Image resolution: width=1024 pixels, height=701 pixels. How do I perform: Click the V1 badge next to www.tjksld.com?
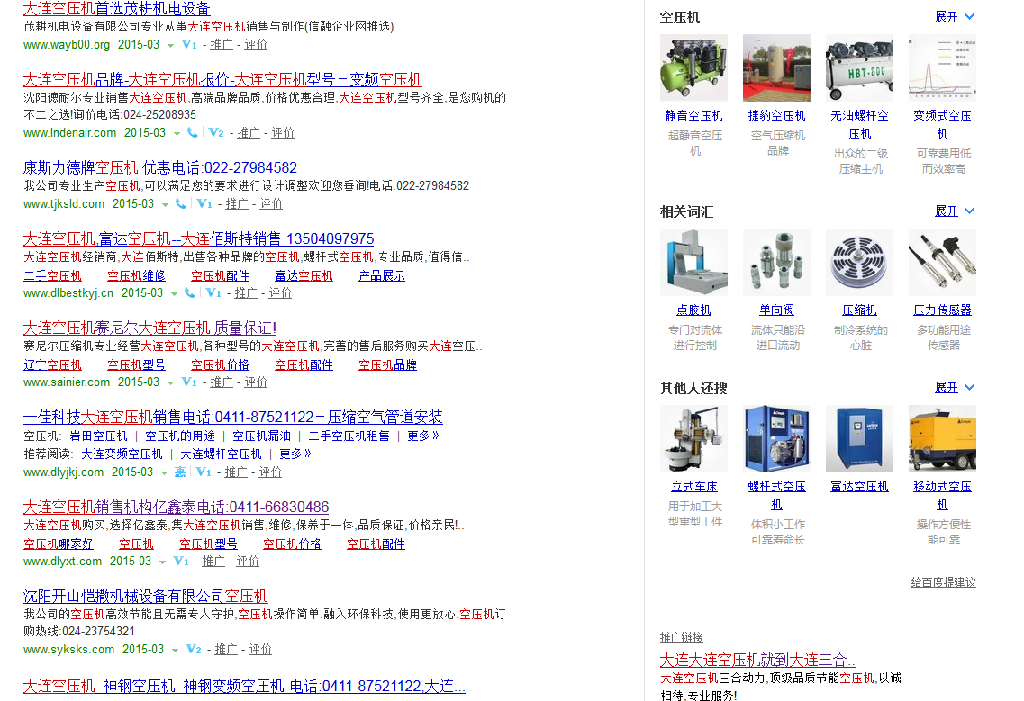tap(205, 204)
